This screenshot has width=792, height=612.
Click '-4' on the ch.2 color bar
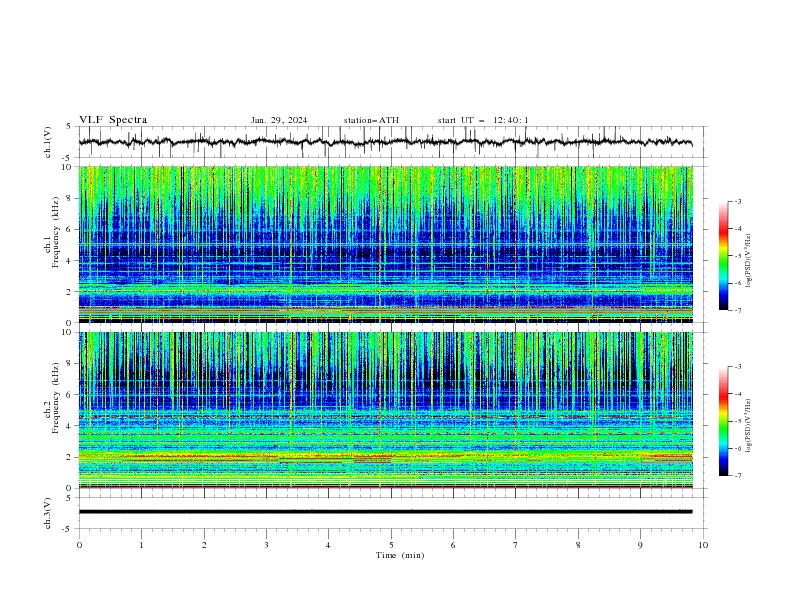point(738,394)
